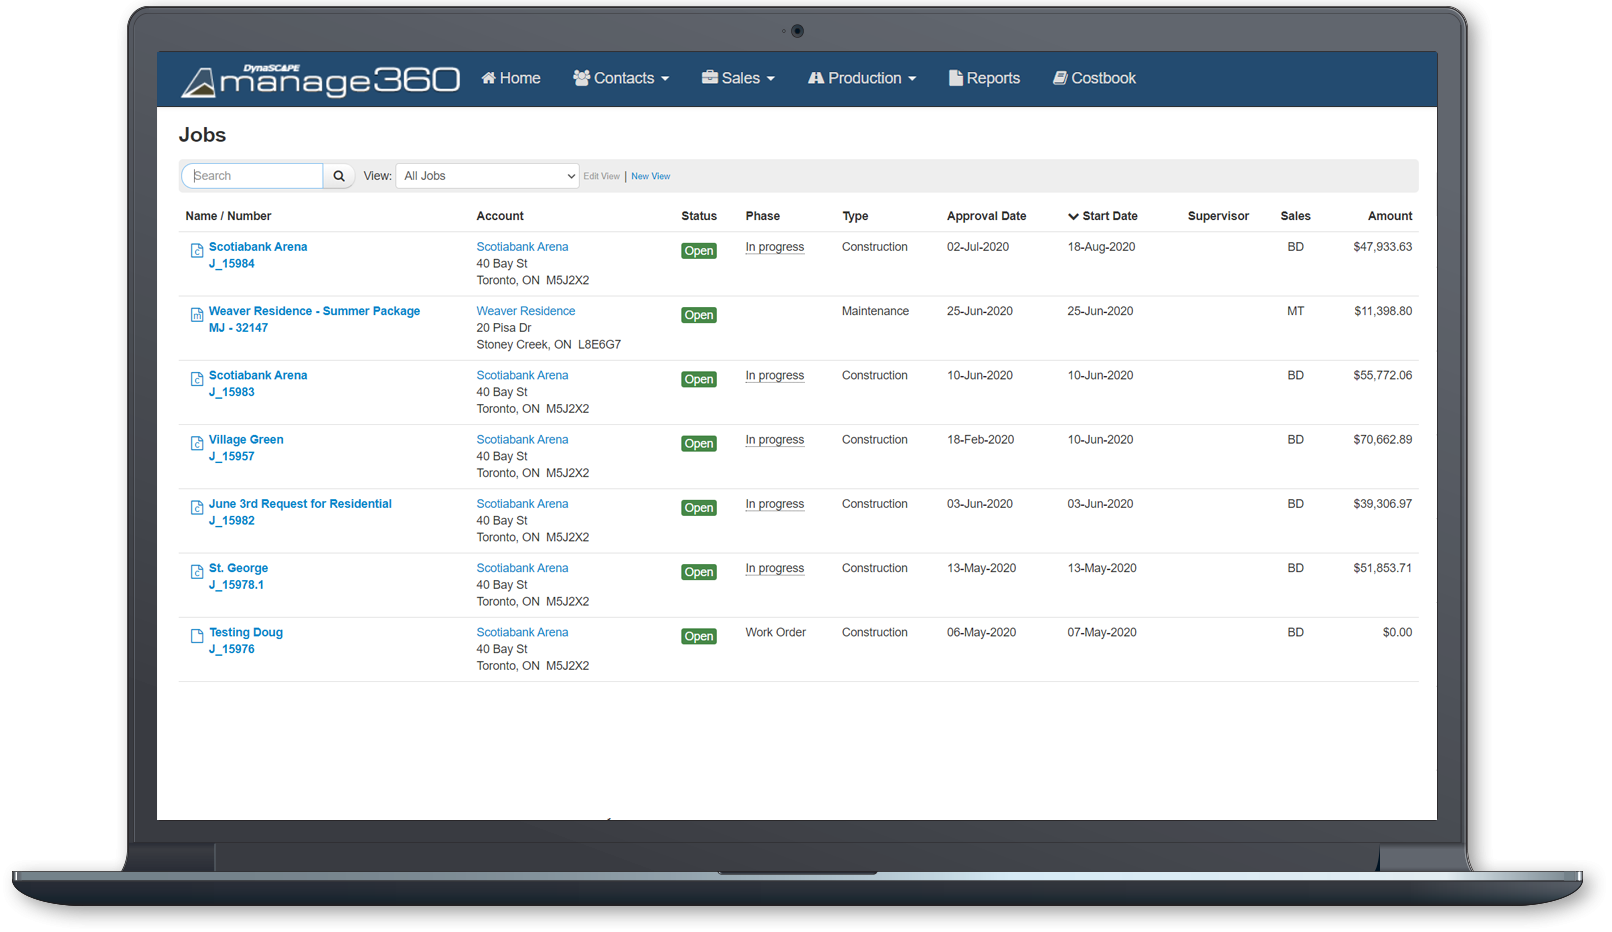Screen dimensions: 1612x932
Task: Click document icon beside June 3rd Request job
Action: (x=197, y=508)
